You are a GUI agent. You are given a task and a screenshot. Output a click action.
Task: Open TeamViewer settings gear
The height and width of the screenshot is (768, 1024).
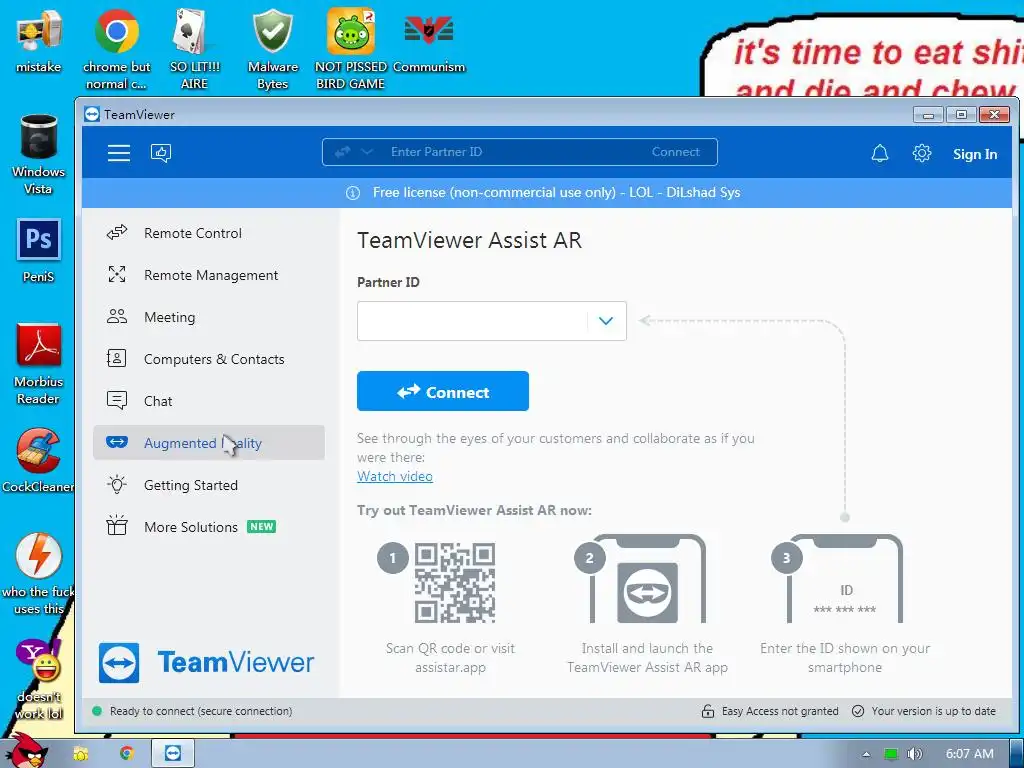[x=921, y=153]
